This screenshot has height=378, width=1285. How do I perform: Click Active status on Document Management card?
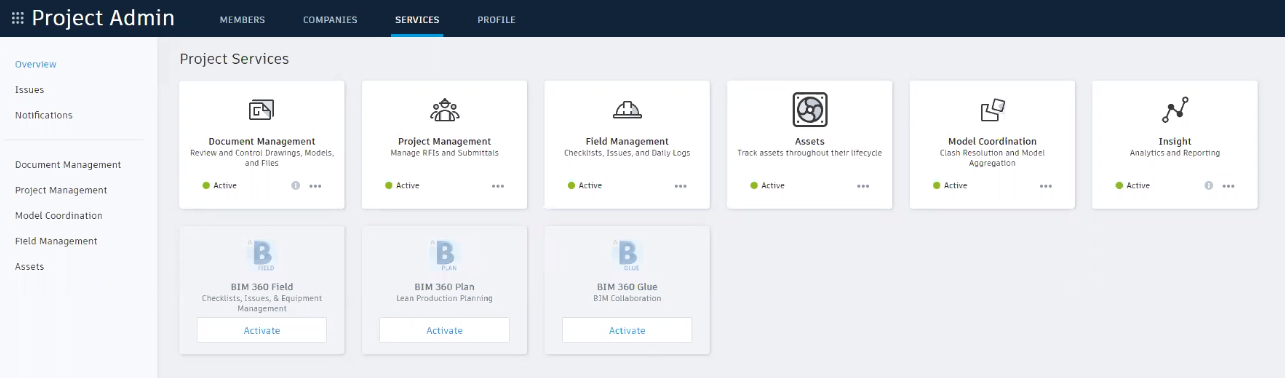pos(220,186)
